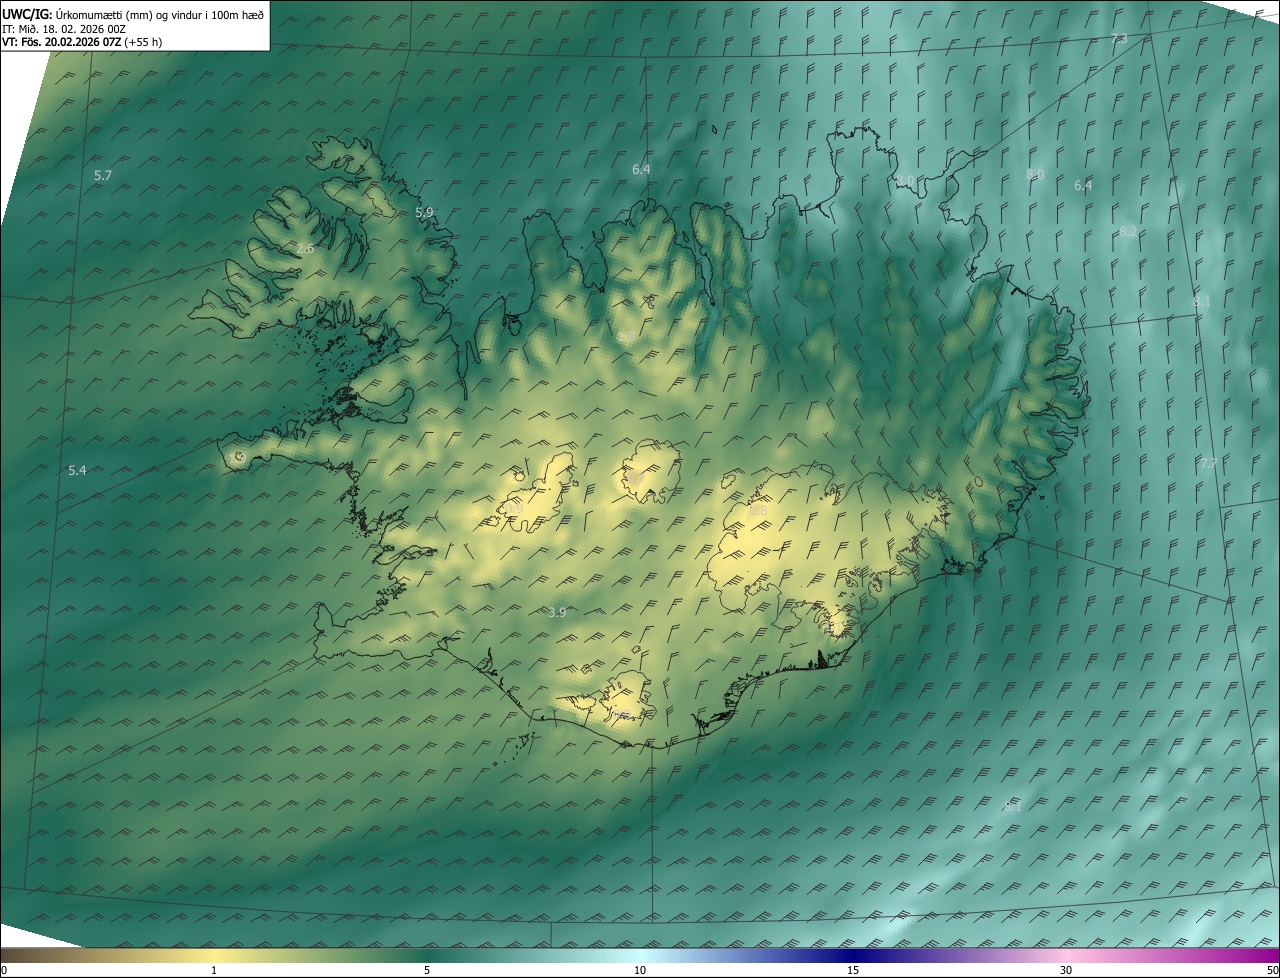
Task: Click the '10' tick on the color scale
Action: click(640, 970)
